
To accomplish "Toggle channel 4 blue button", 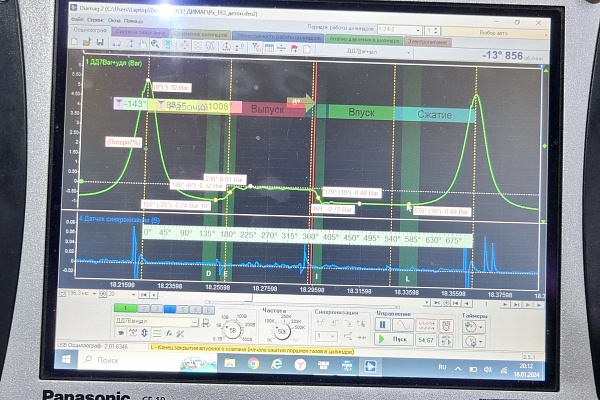I will point(170,309).
